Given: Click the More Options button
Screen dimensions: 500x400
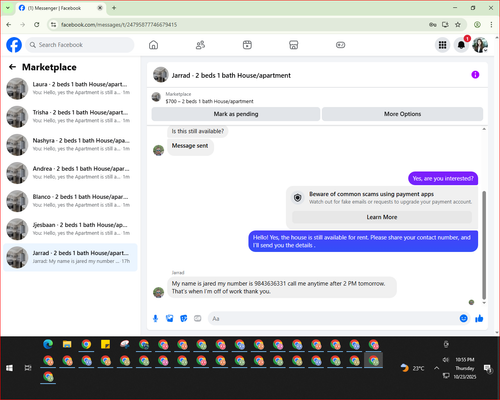Looking at the screenshot, I should (x=402, y=114).
